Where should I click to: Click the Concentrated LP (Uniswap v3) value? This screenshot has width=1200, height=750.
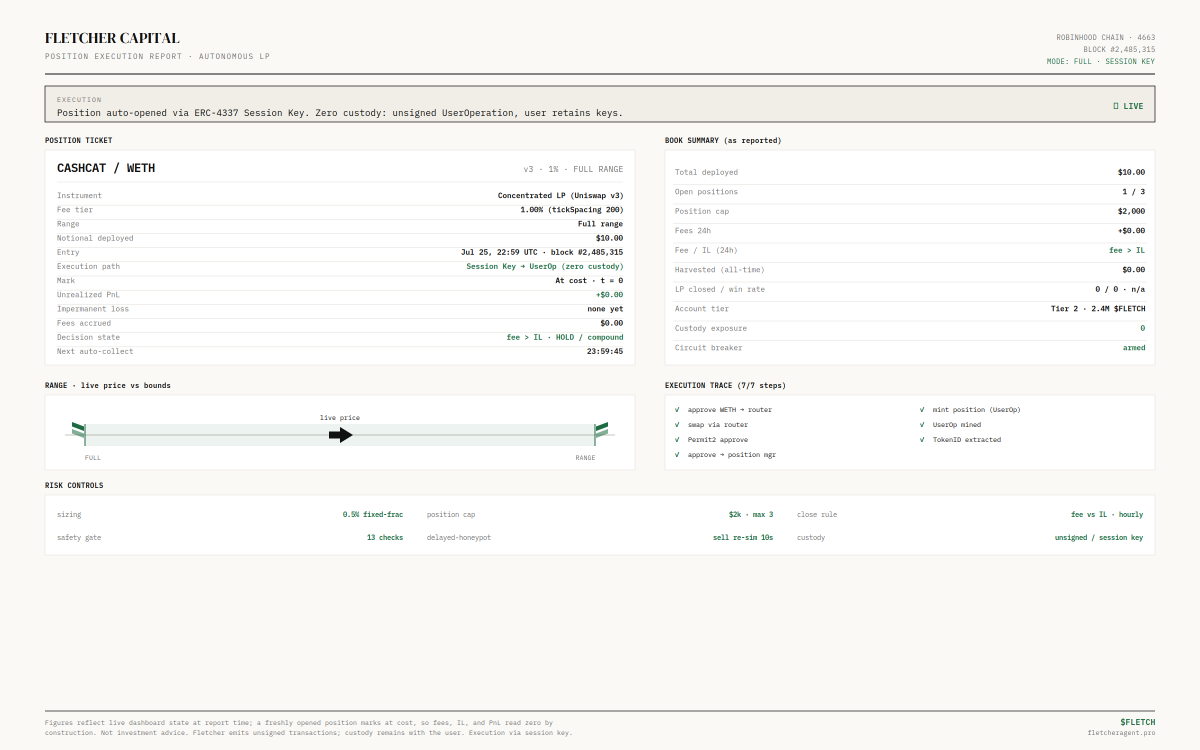[x=560, y=196]
